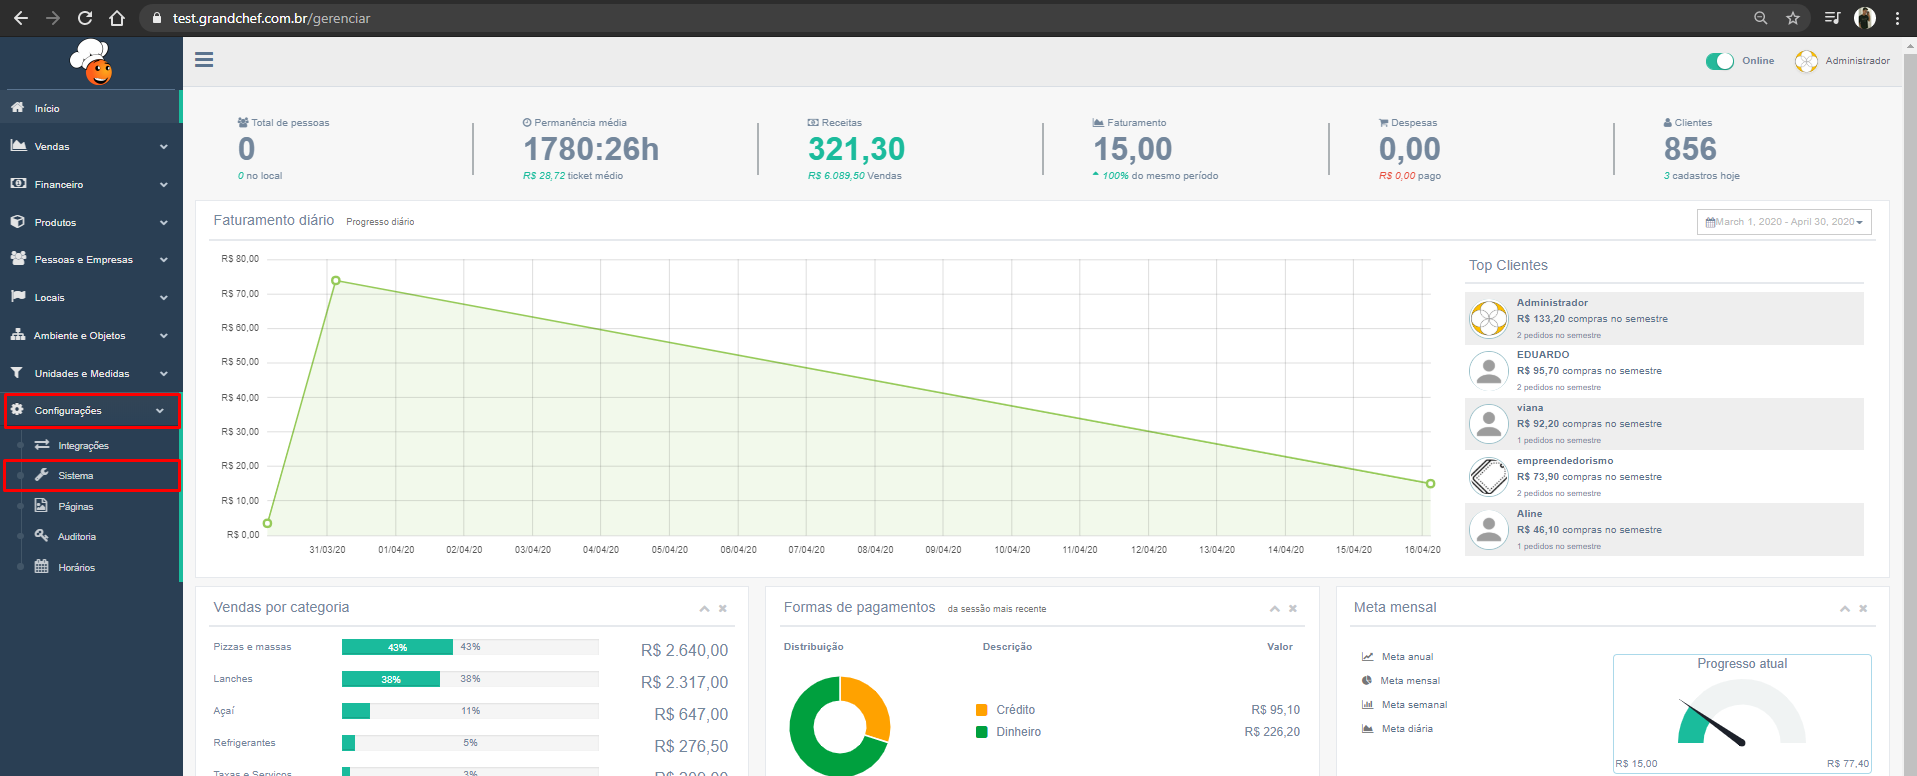Go to Início in the sidebar

tap(47, 108)
